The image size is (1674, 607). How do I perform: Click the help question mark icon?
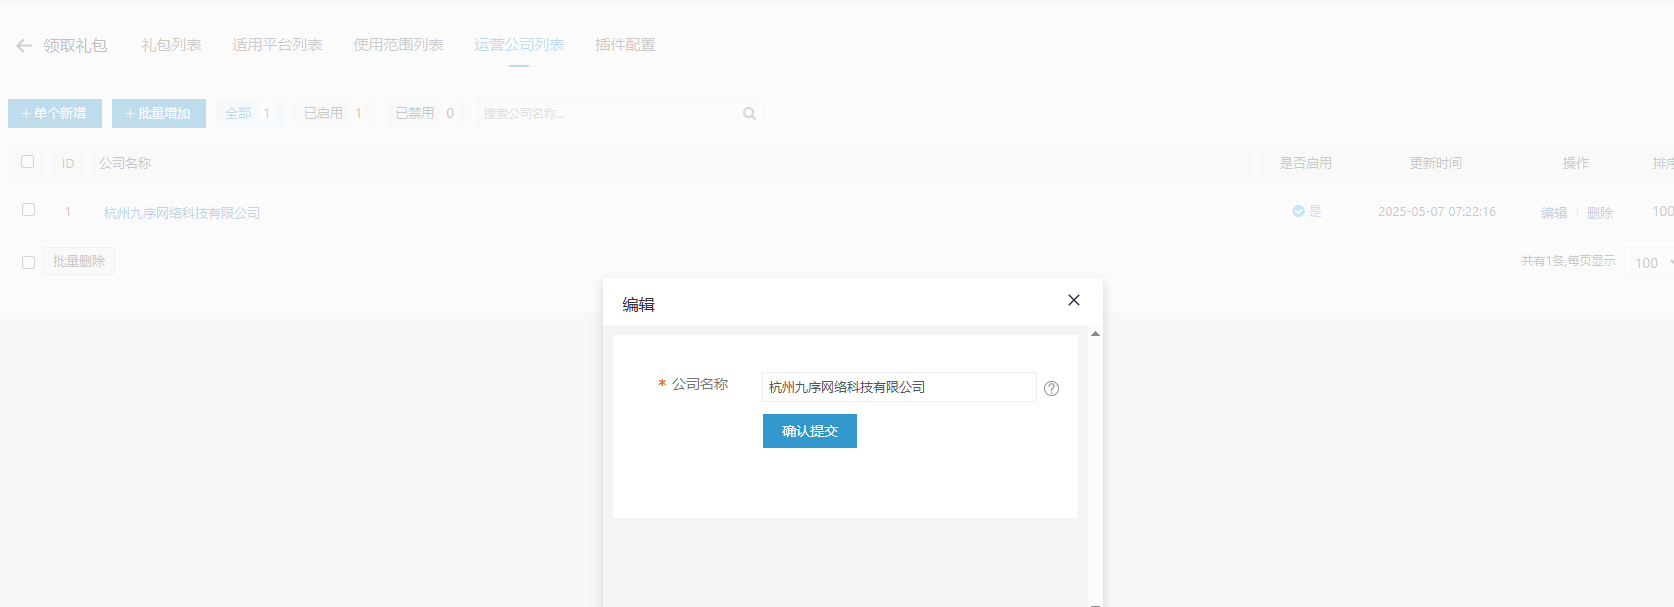point(1051,388)
